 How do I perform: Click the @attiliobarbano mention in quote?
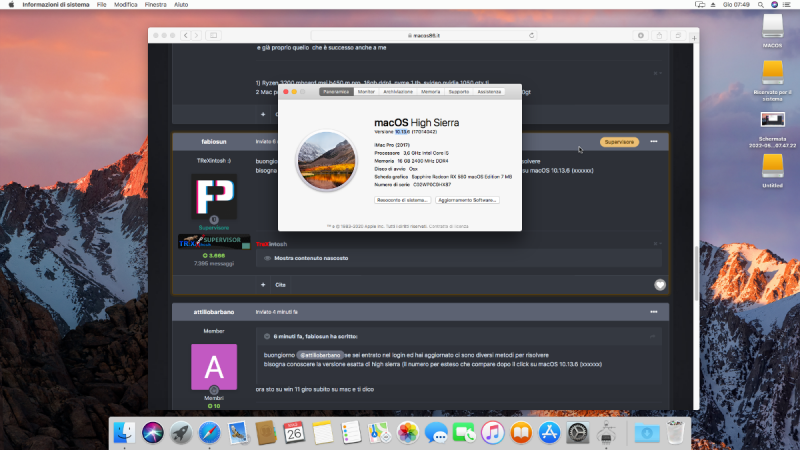click(320, 355)
